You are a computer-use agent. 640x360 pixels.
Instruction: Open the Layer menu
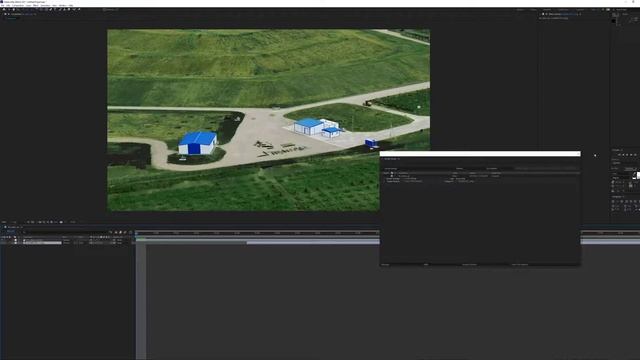pos(28,5)
